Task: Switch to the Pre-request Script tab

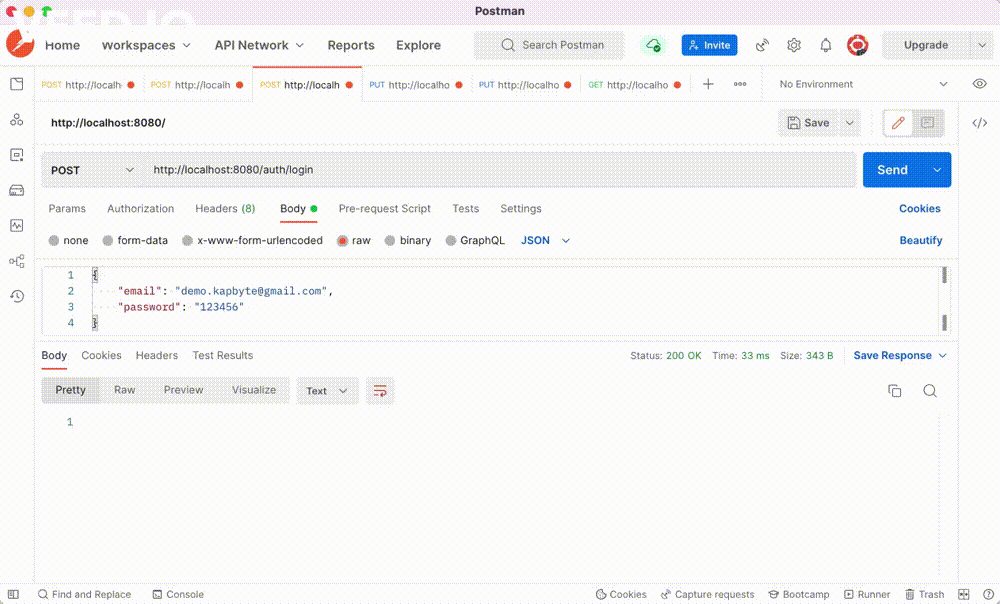Action: (x=384, y=209)
